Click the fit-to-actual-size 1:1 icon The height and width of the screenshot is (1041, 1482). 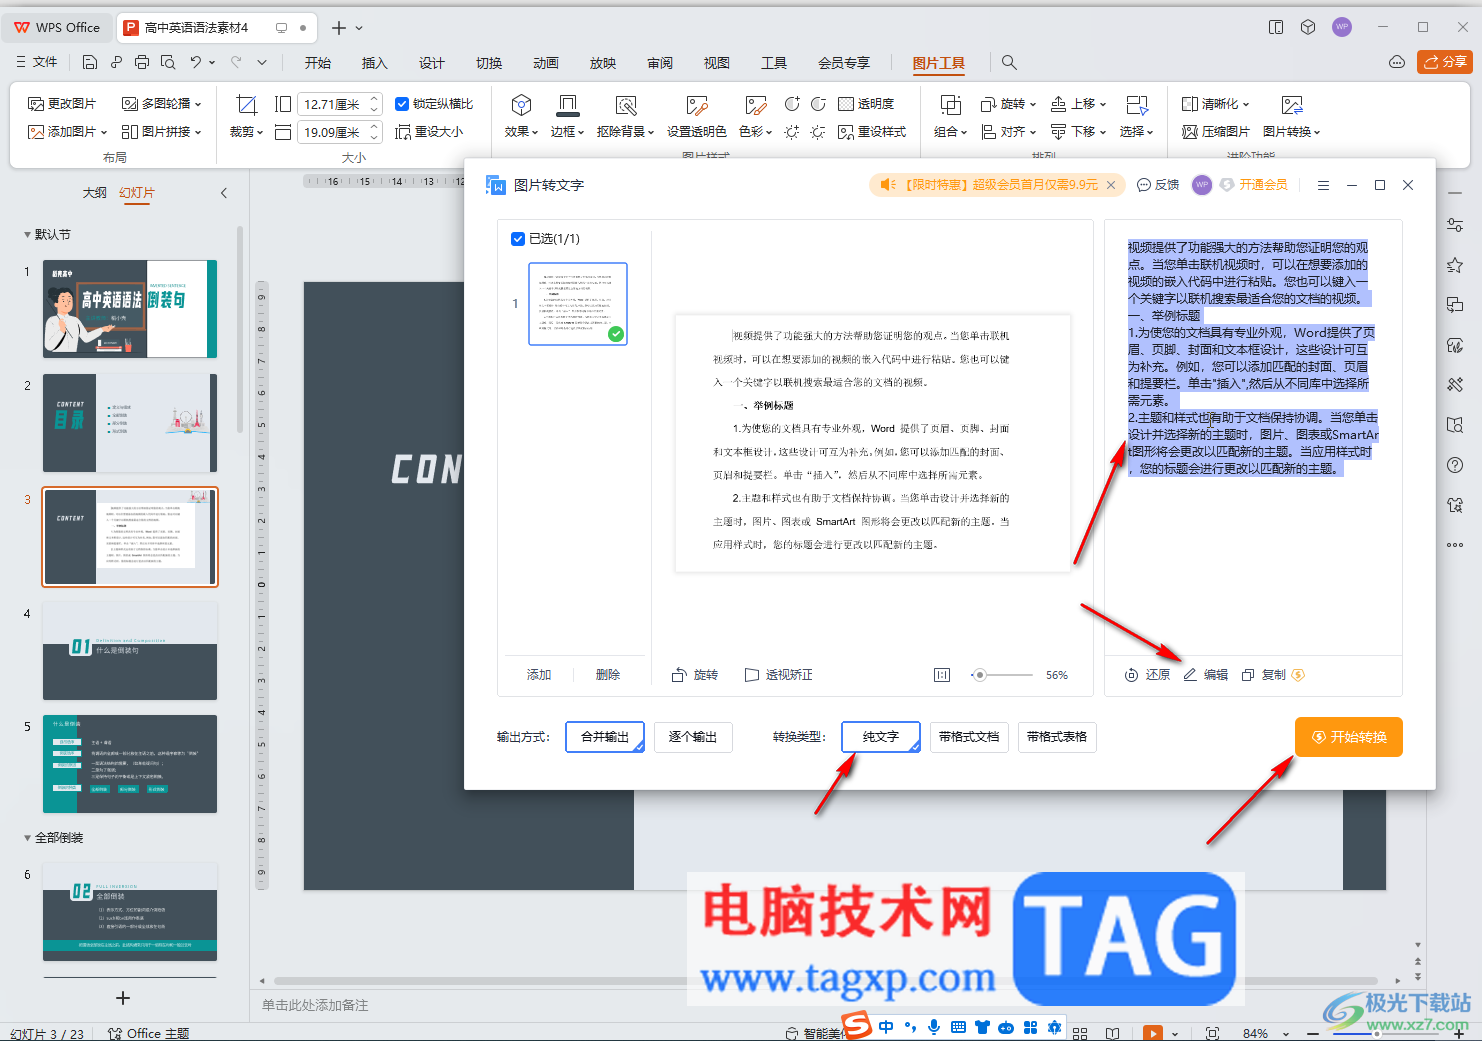pyautogui.click(x=942, y=675)
